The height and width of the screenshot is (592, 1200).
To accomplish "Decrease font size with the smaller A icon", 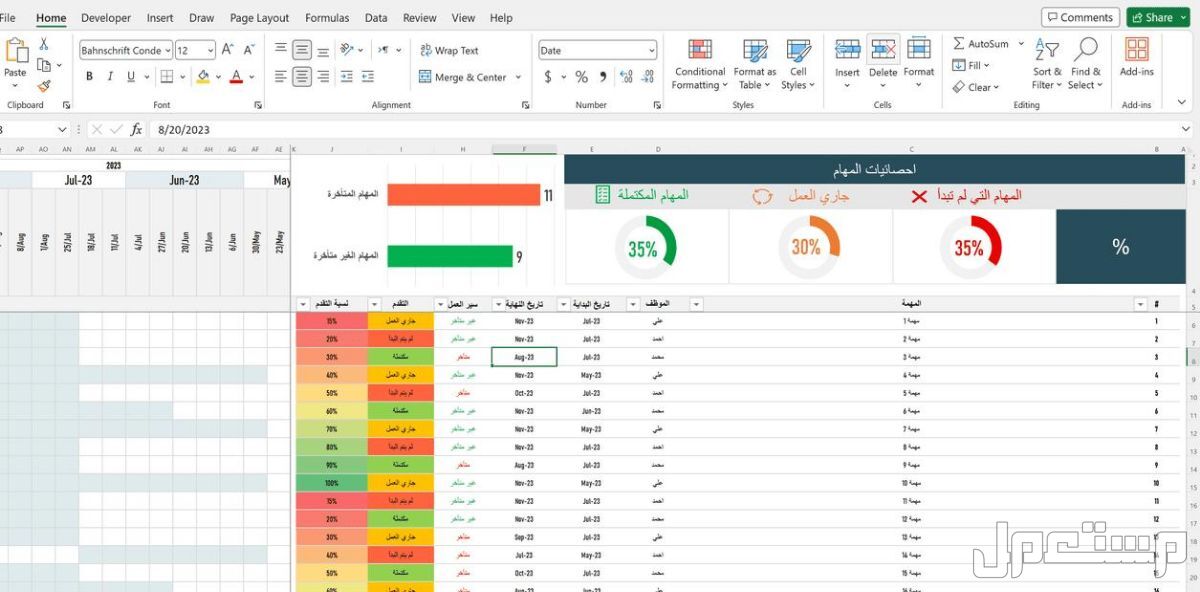I will (x=250, y=50).
